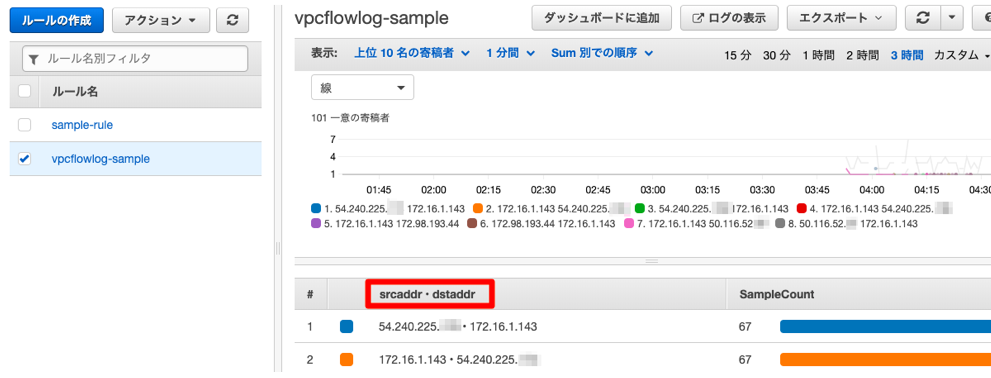
Task: Toggle the select-all checkbox next to ルール名
Action: (x=25, y=92)
